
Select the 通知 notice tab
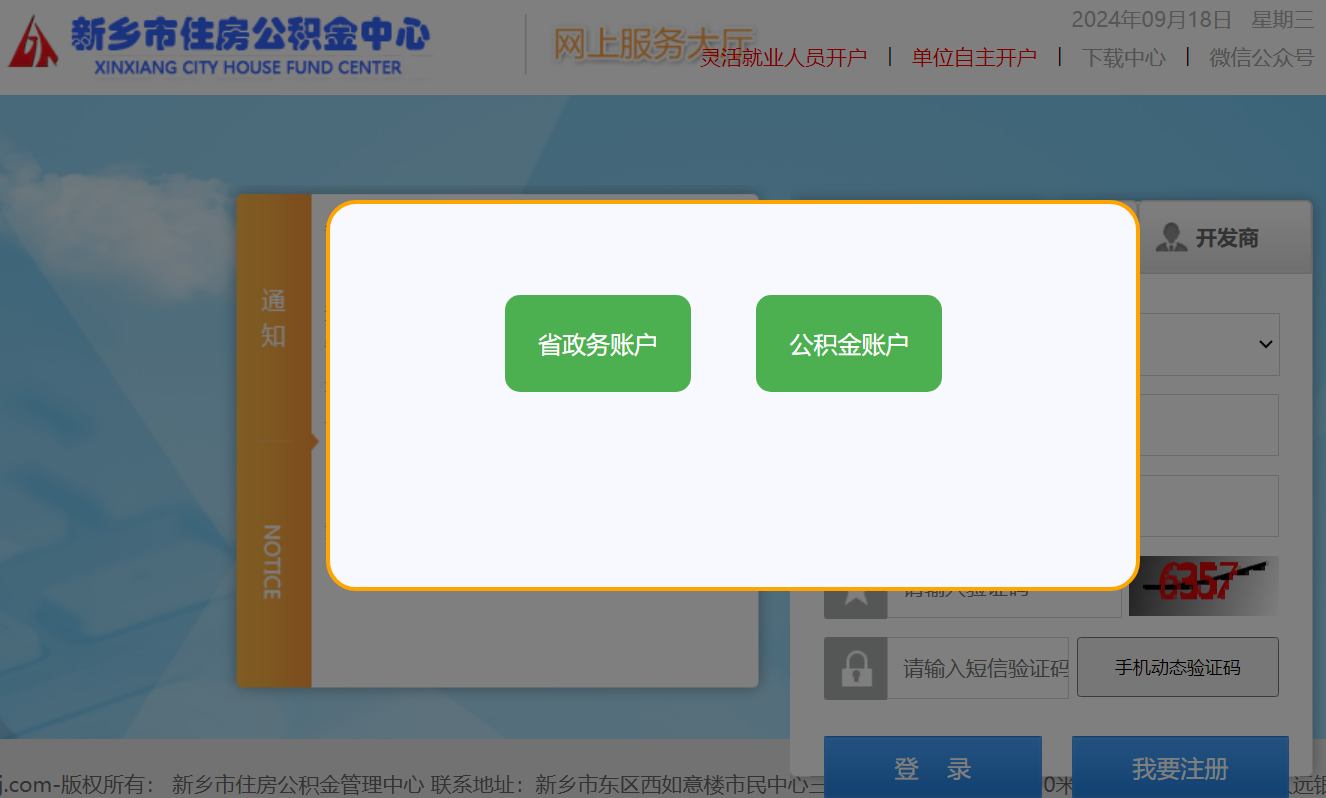coord(273,318)
